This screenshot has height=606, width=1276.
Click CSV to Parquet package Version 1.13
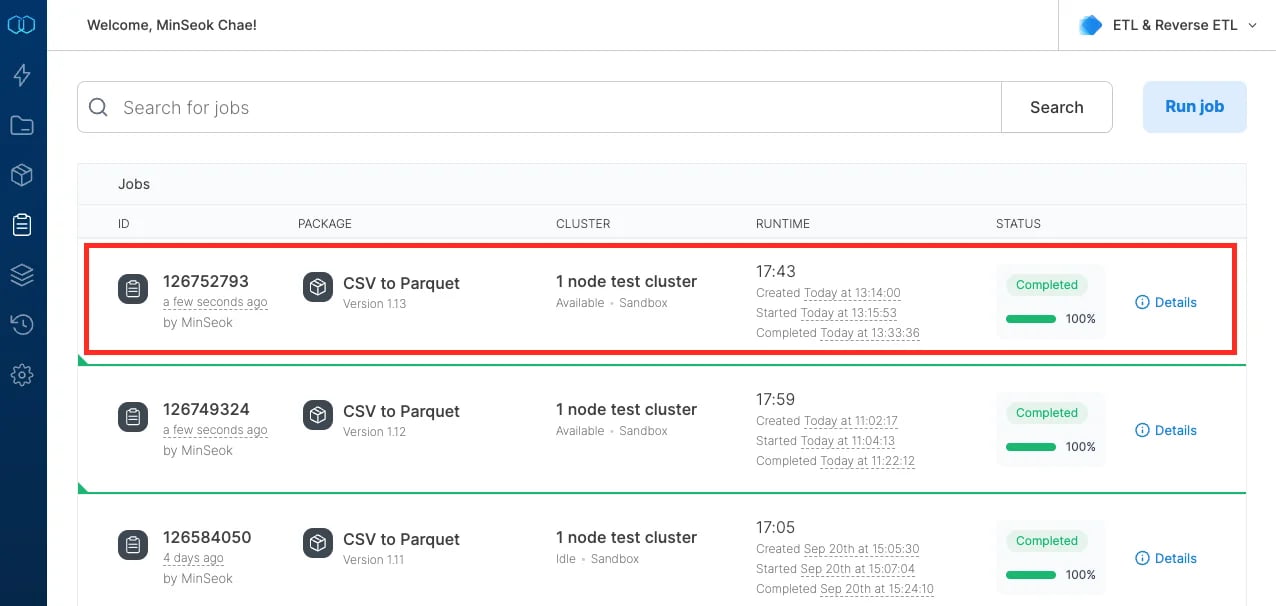point(401,283)
